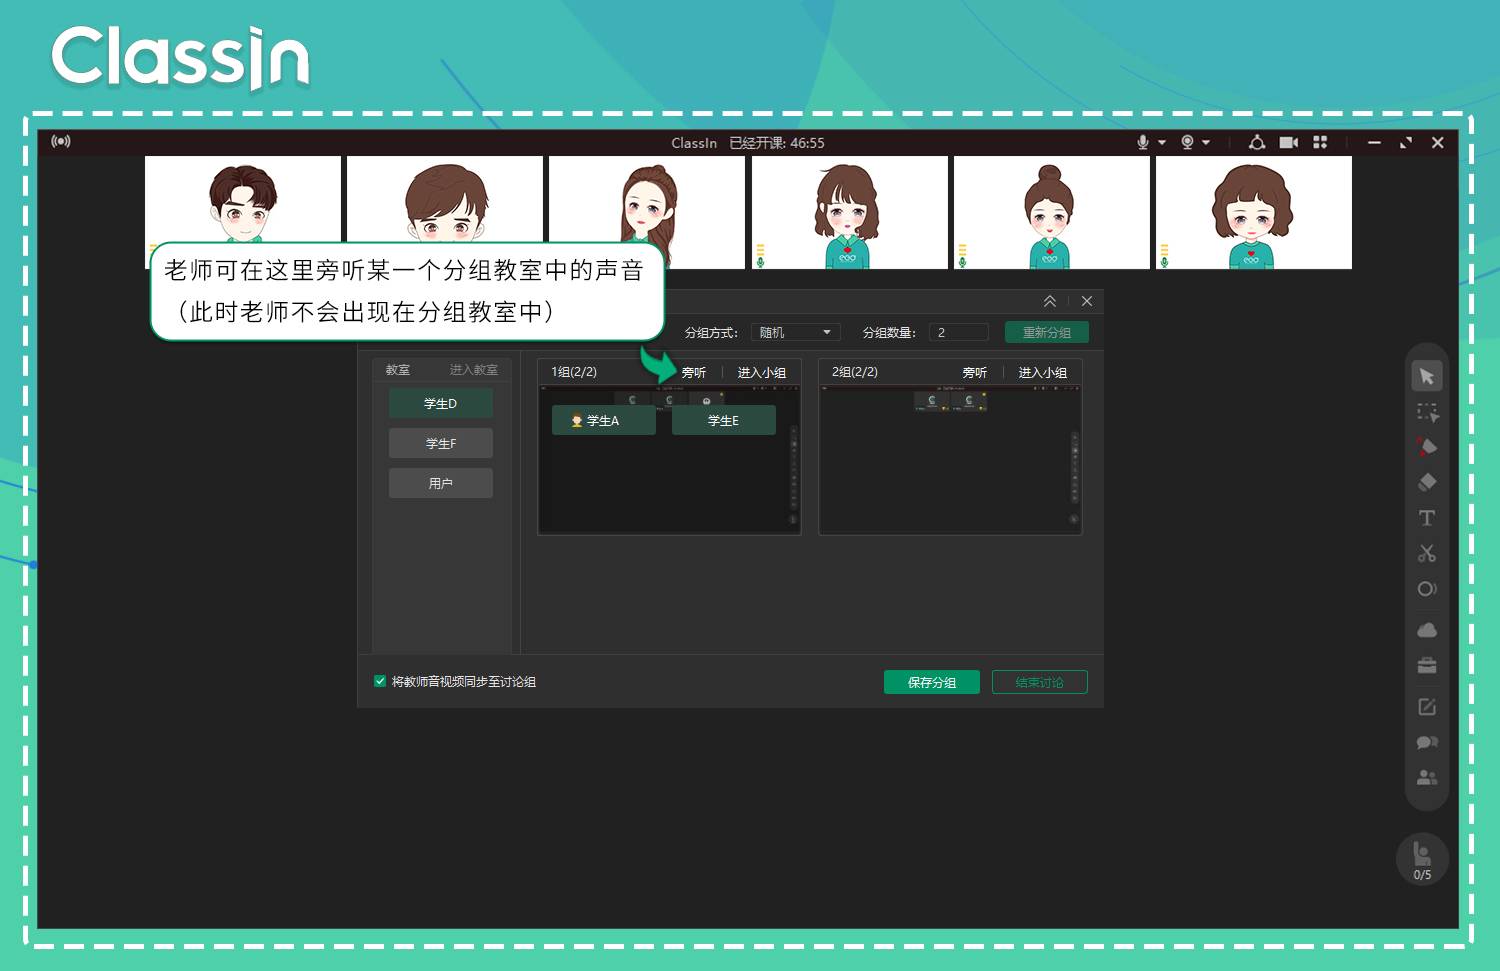Open the teaching toolbox
The width and height of the screenshot is (1500, 971).
click(x=1427, y=666)
